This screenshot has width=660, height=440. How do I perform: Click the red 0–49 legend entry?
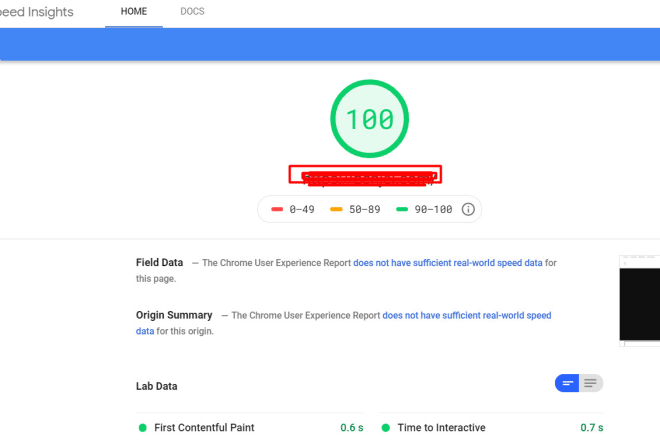pos(293,209)
